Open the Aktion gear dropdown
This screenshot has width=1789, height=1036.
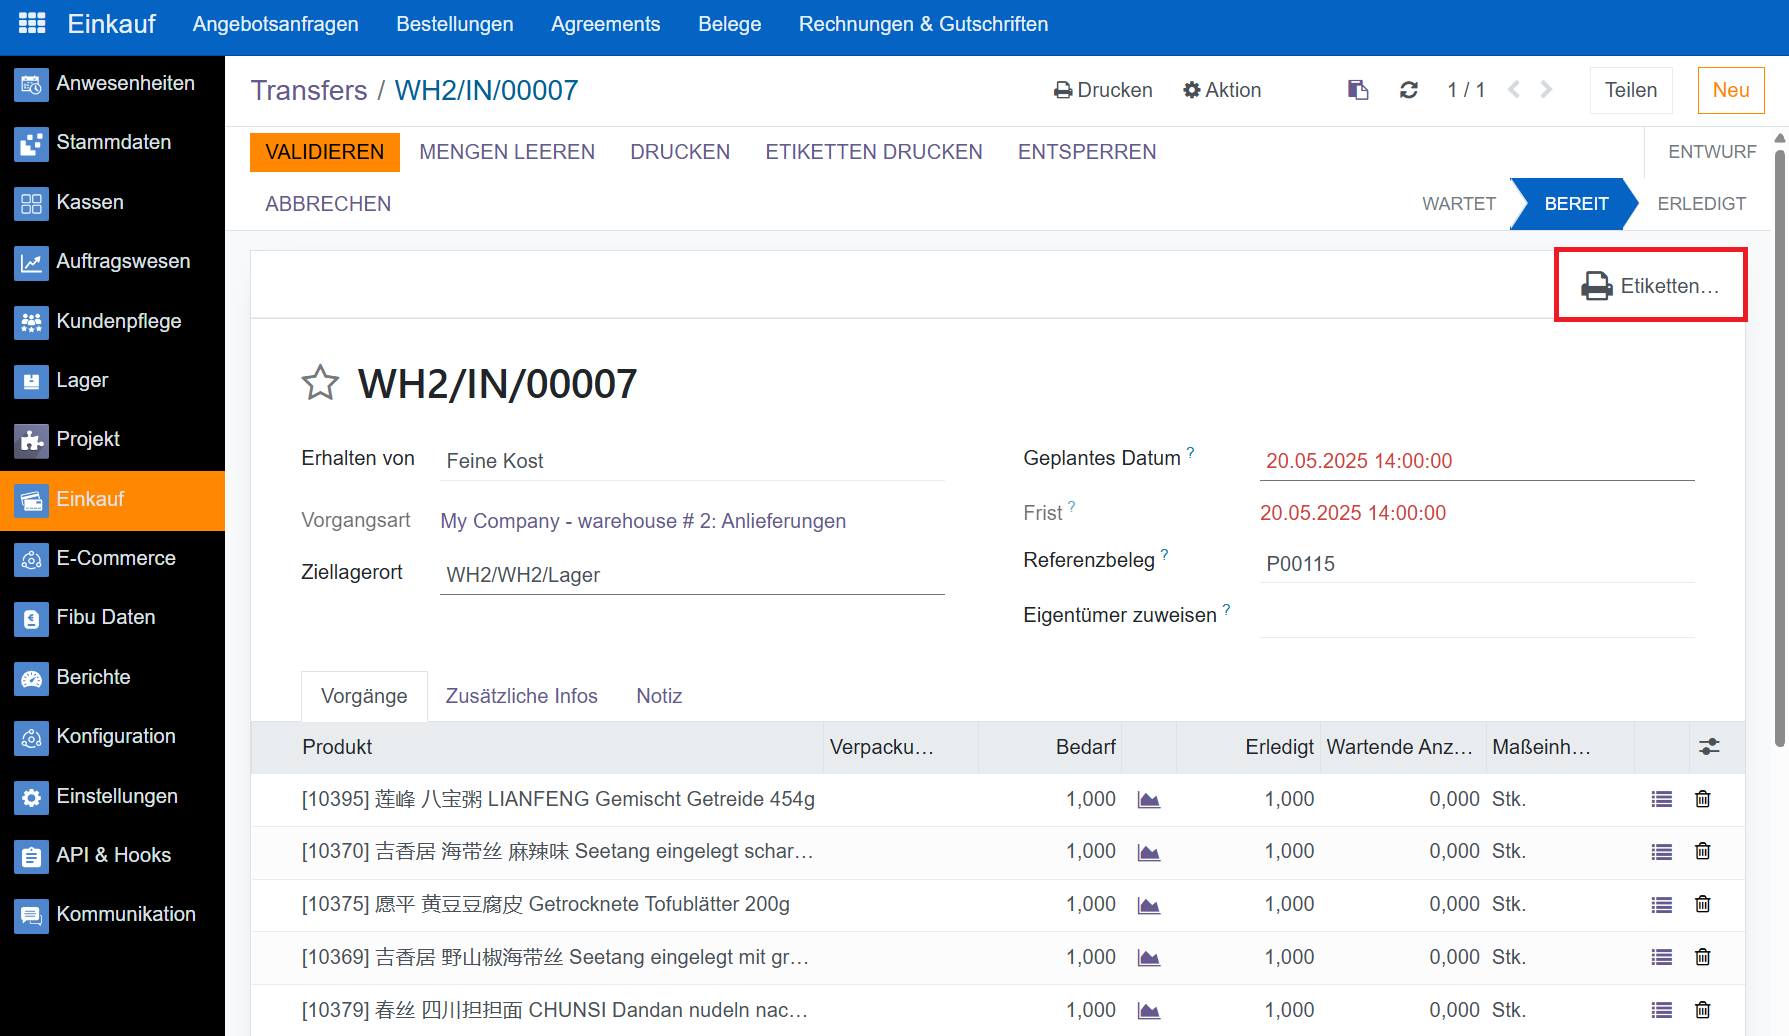coord(1221,90)
